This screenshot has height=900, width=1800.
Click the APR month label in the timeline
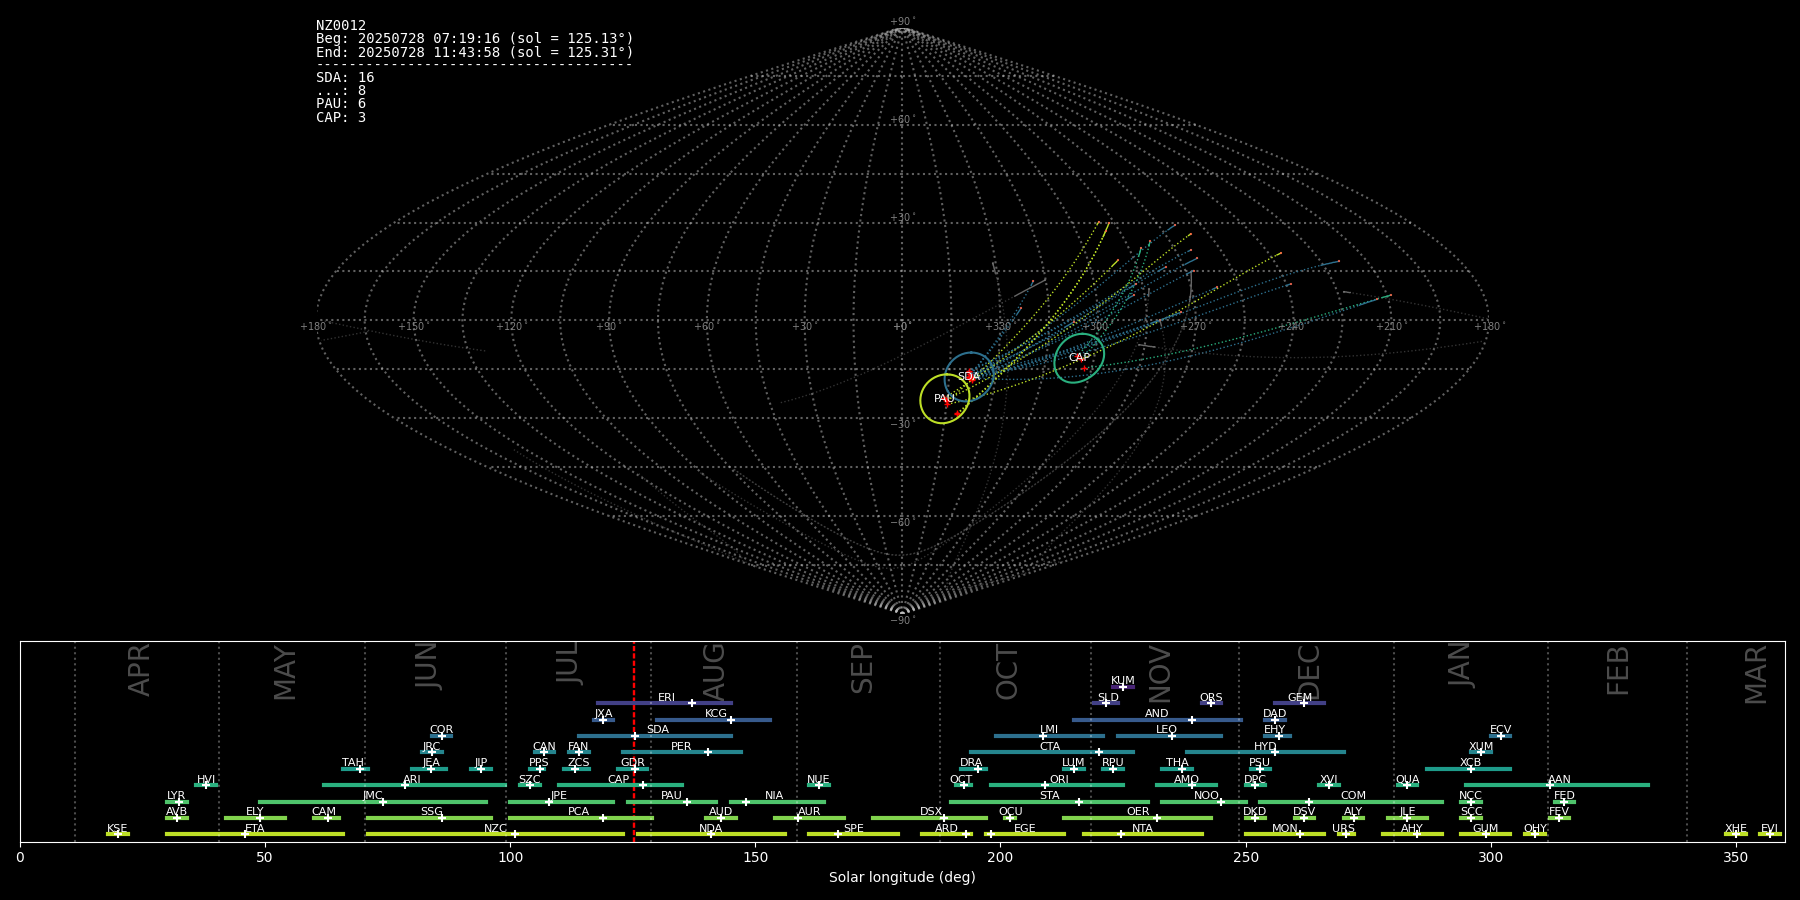click(x=139, y=670)
